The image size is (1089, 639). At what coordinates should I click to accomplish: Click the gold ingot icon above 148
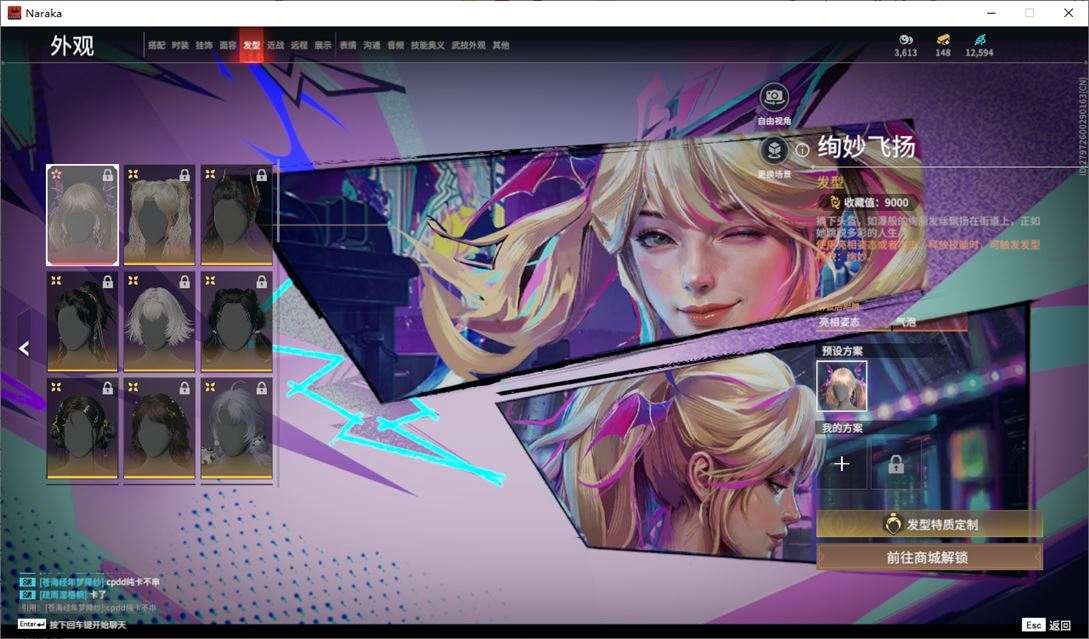pyautogui.click(x=942, y=40)
